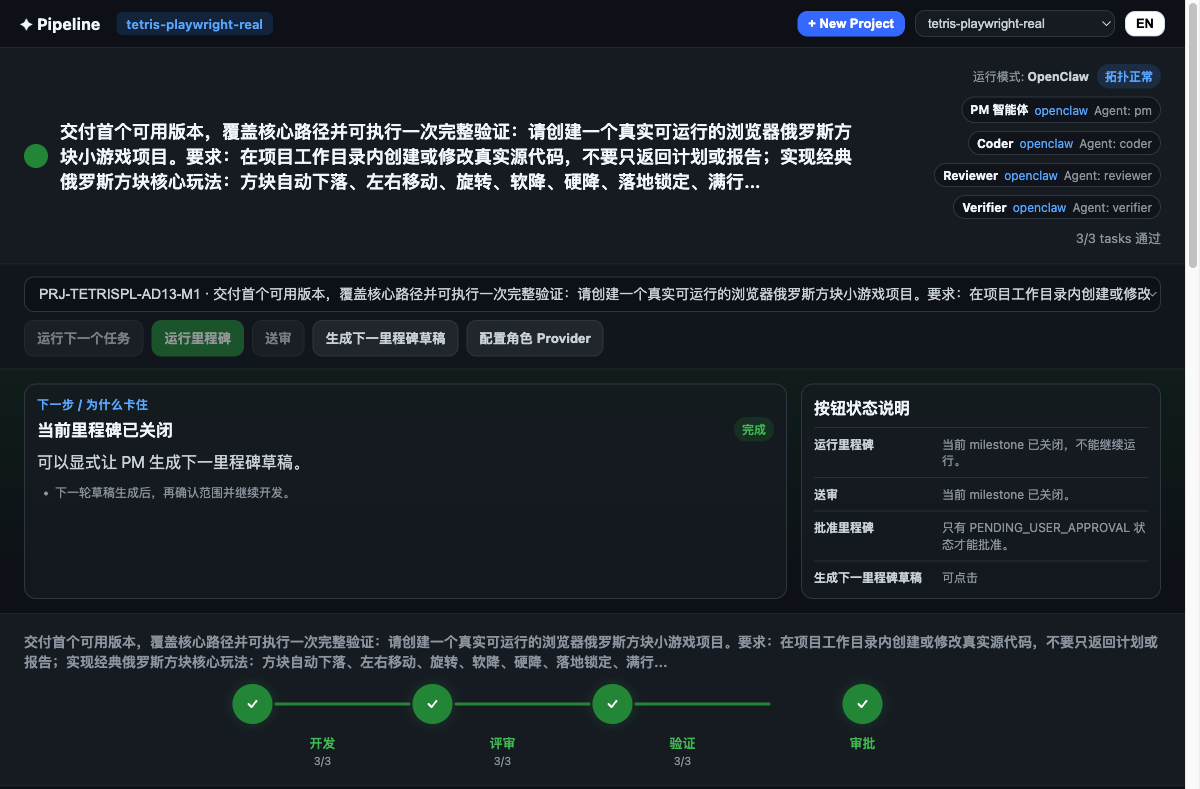Click the 完成 badge on milestone card
The image size is (1200, 789).
pos(753,429)
